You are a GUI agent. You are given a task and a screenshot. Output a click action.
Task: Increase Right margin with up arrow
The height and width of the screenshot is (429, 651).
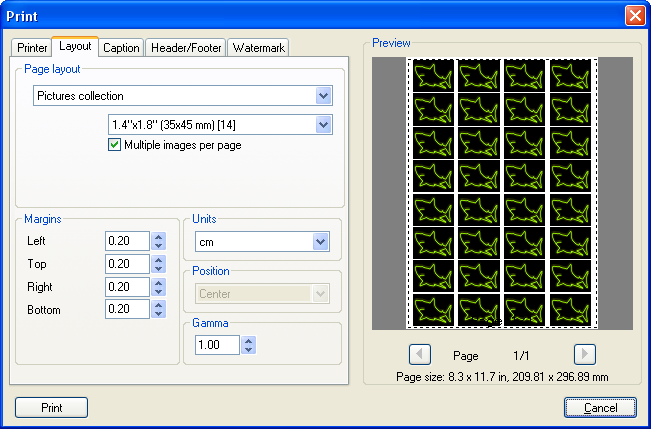click(x=158, y=282)
